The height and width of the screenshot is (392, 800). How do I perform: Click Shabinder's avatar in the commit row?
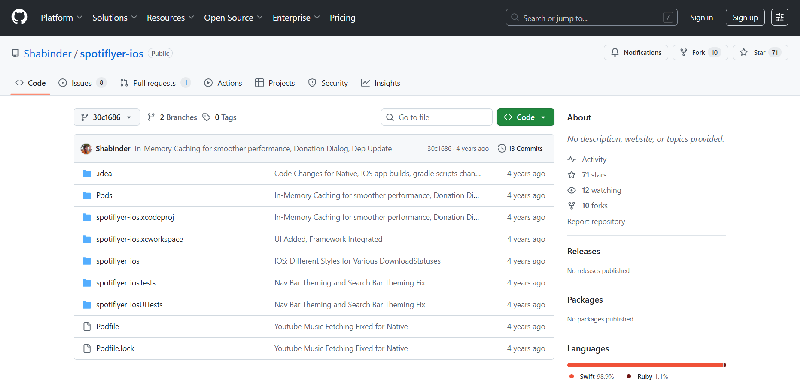point(86,149)
